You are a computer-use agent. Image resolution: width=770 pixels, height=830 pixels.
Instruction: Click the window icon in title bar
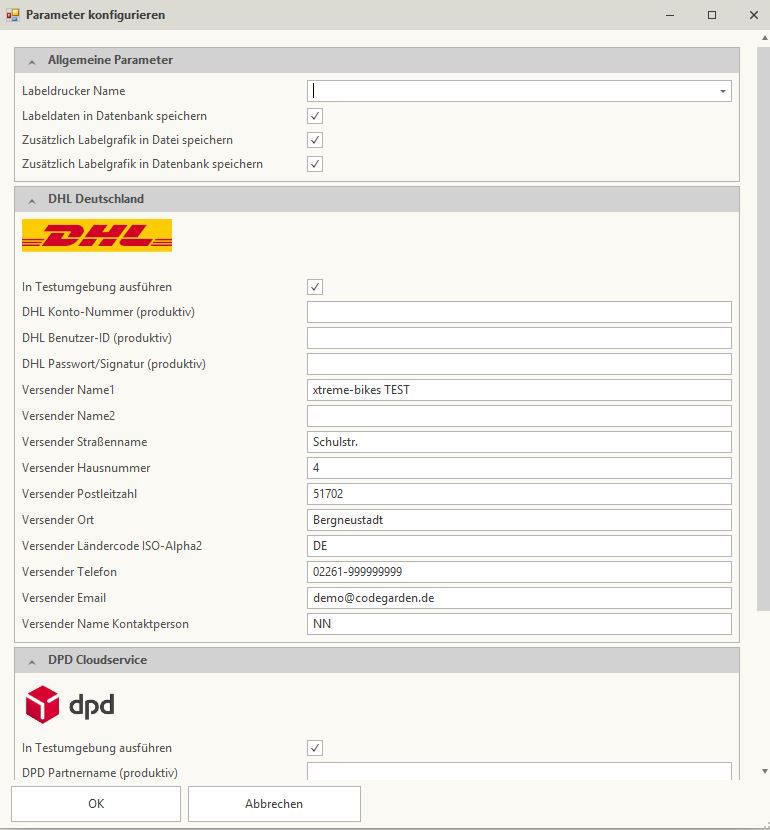(13, 15)
